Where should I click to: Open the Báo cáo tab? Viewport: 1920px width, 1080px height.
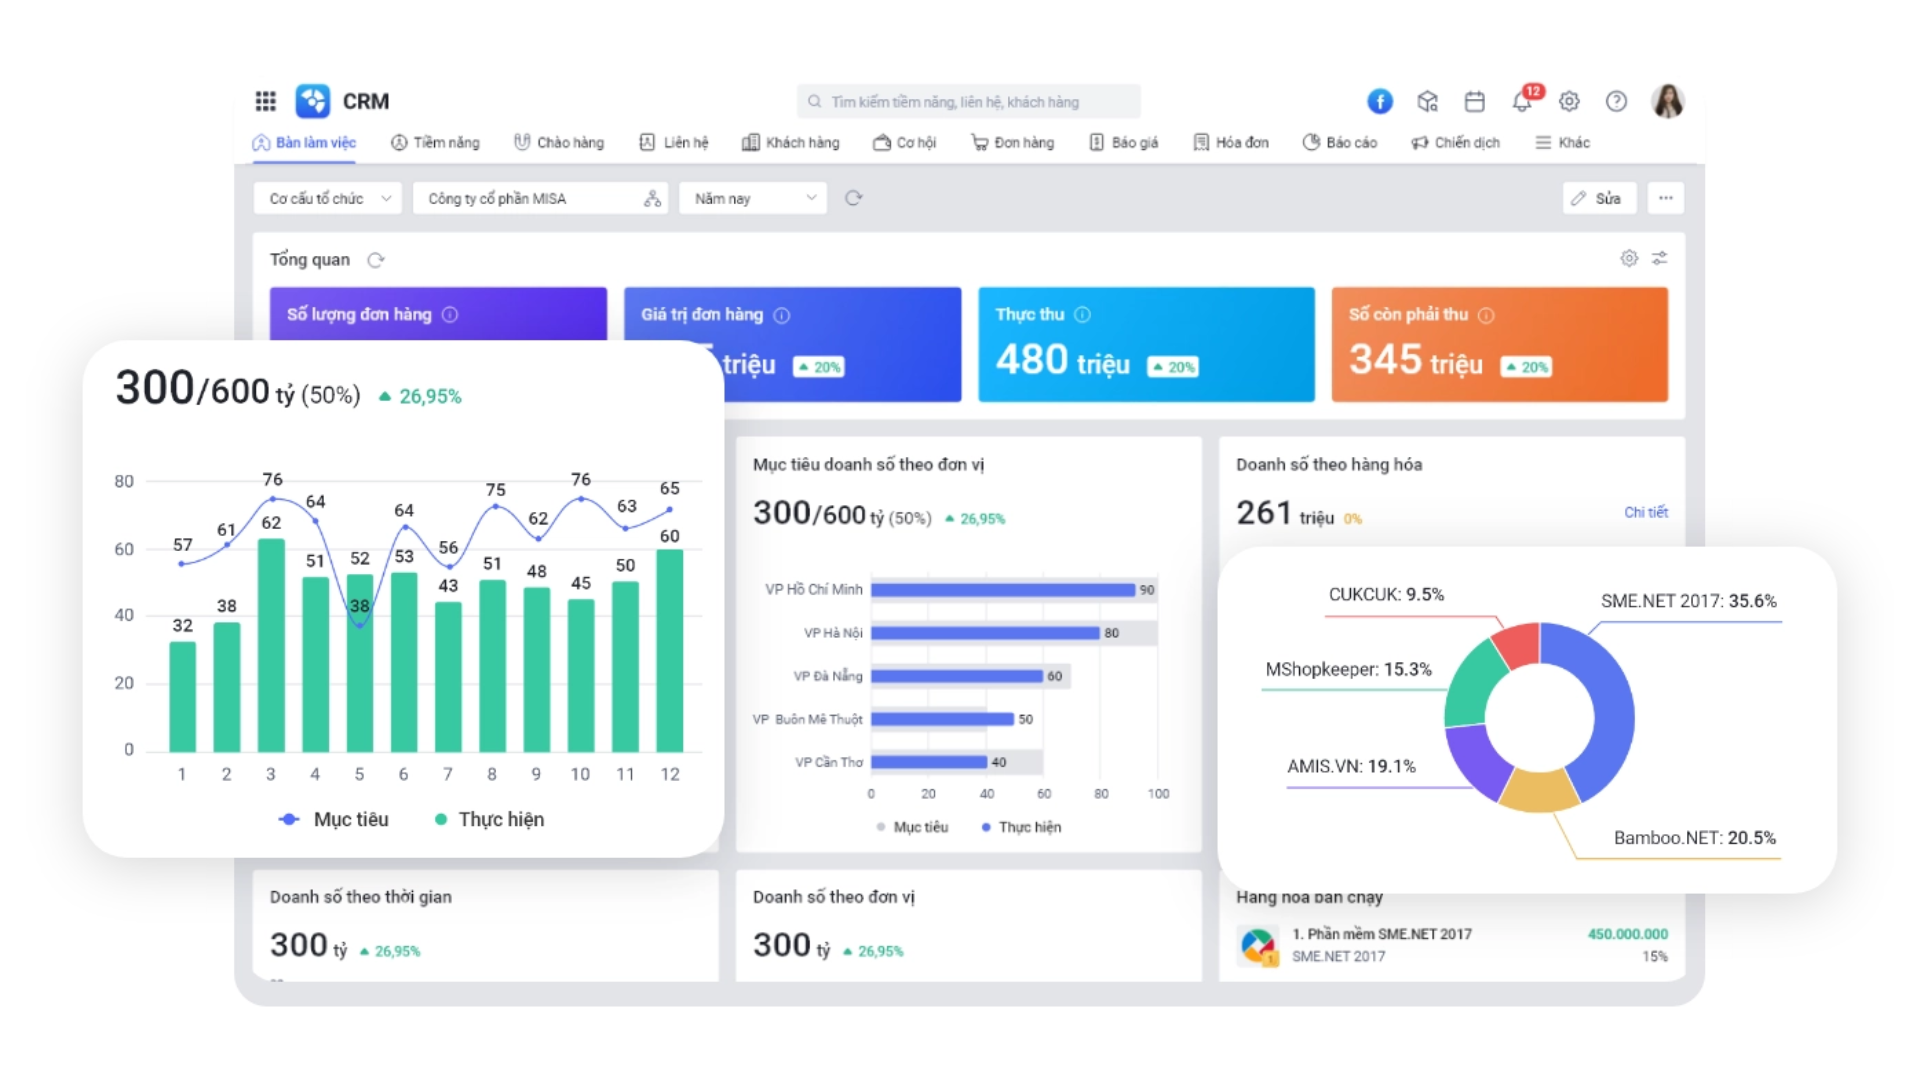1339,142
